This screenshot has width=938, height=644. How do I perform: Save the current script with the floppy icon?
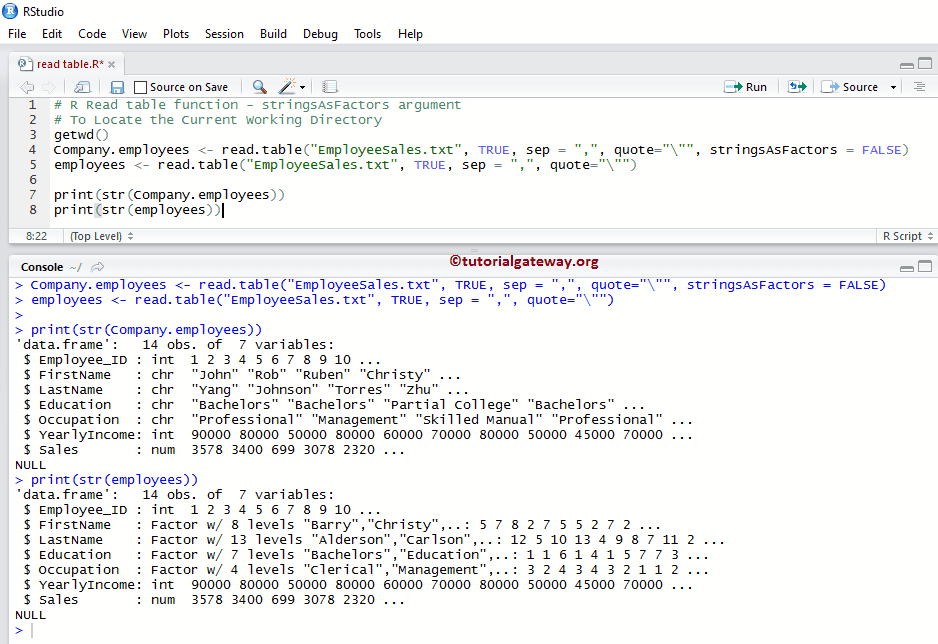117,87
